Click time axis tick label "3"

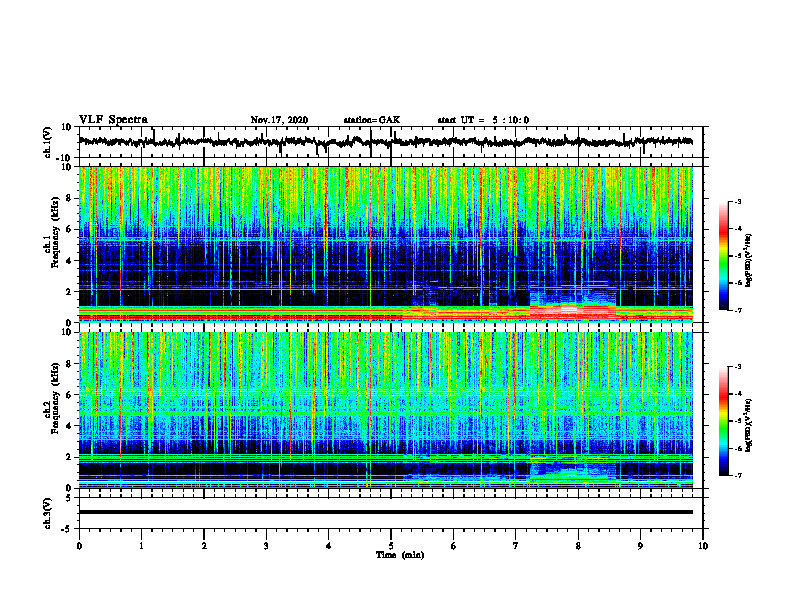(266, 546)
